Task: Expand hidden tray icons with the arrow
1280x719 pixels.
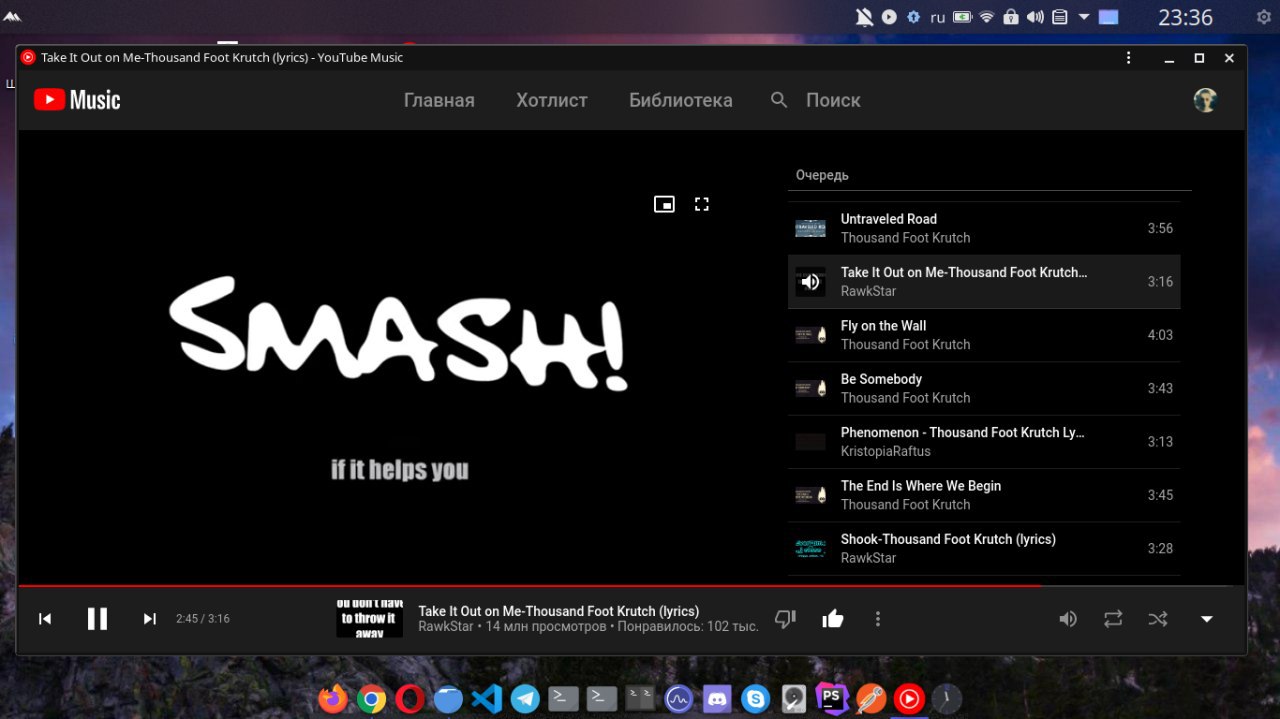Action: tap(1084, 17)
